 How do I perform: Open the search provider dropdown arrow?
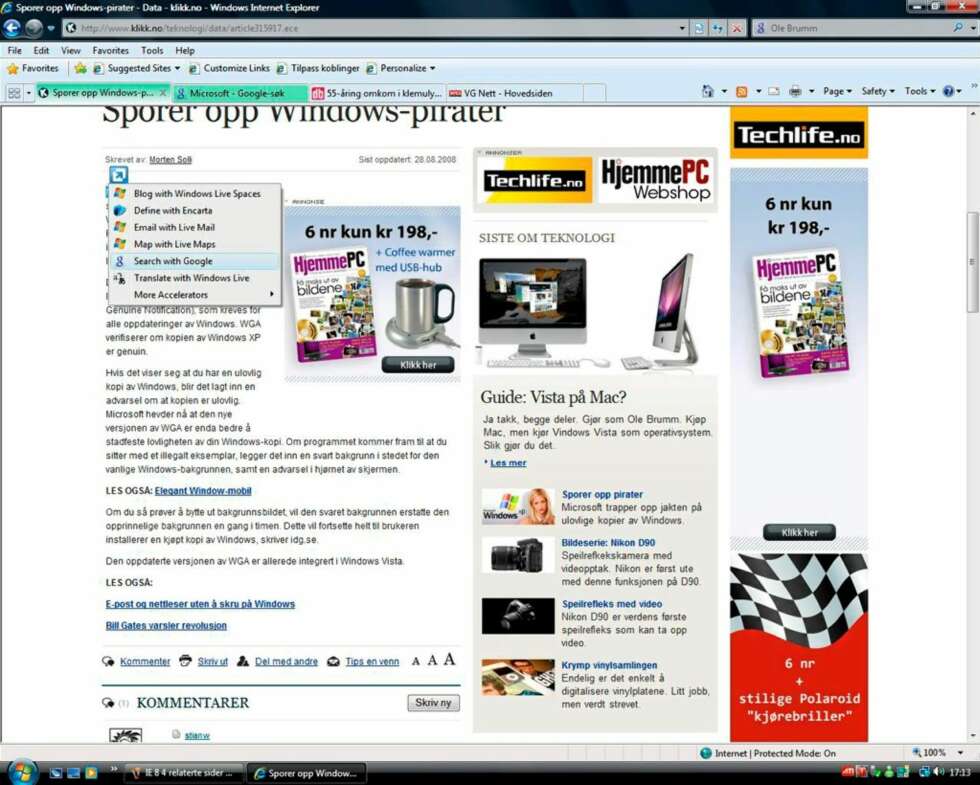point(972,28)
